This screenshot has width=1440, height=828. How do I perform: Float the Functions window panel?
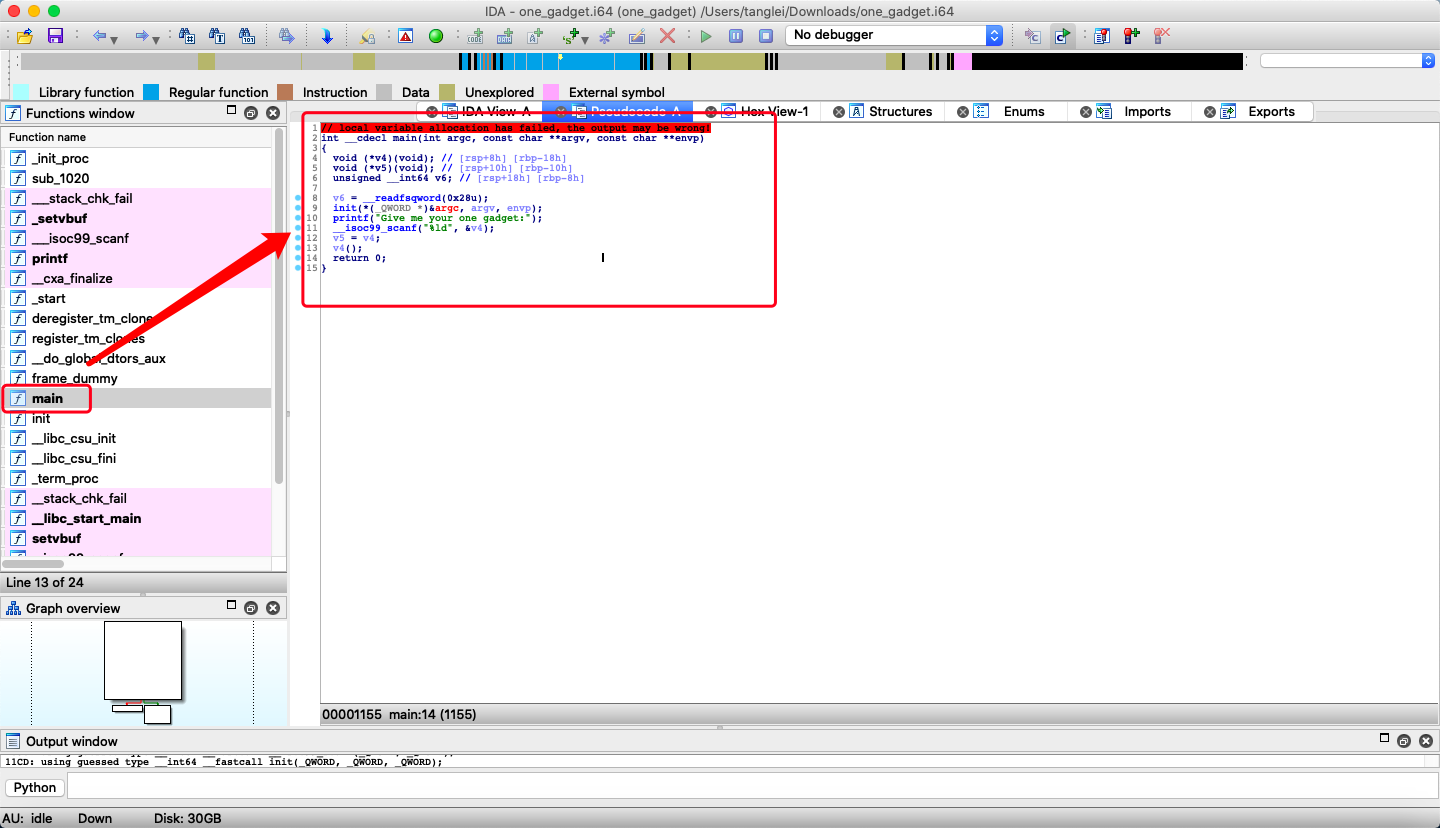[x=251, y=113]
